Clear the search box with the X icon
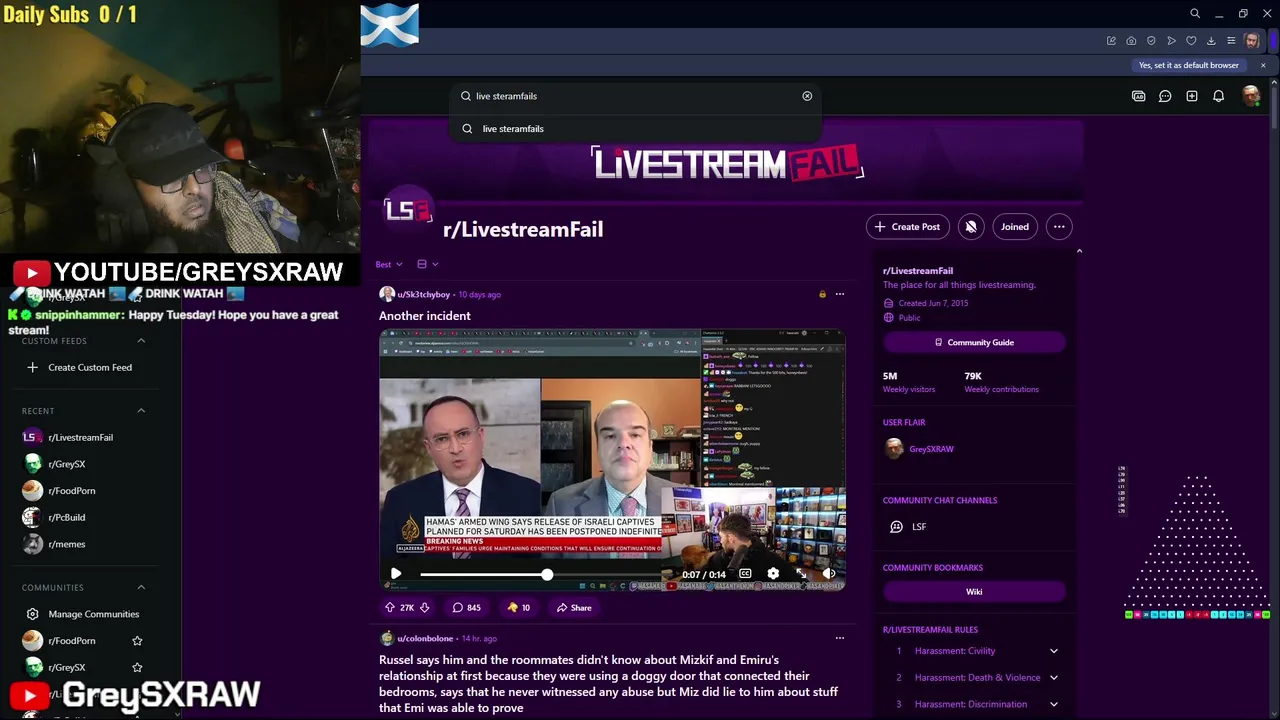This screenshot has height=720, width=1280. click(807, 96)
